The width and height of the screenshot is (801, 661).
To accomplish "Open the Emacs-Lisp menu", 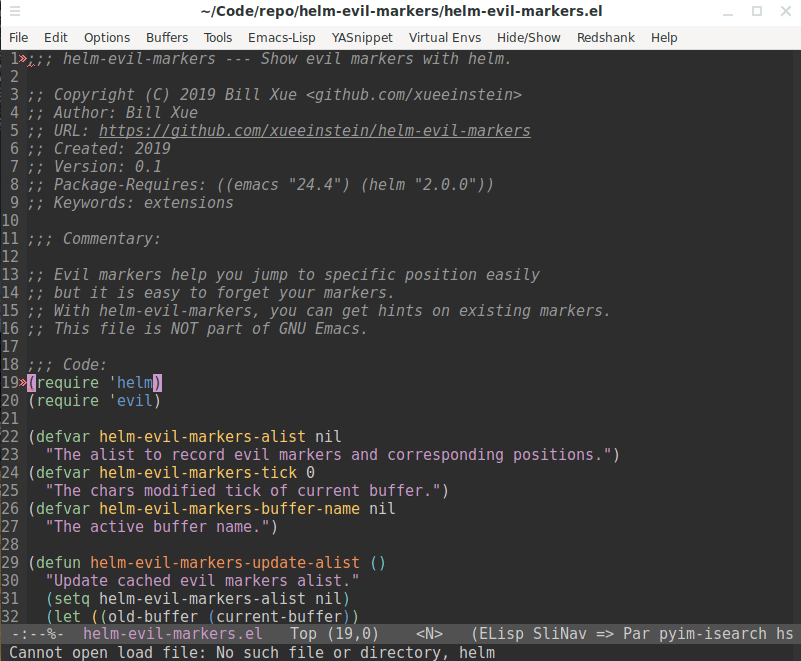I will [281, 38].
